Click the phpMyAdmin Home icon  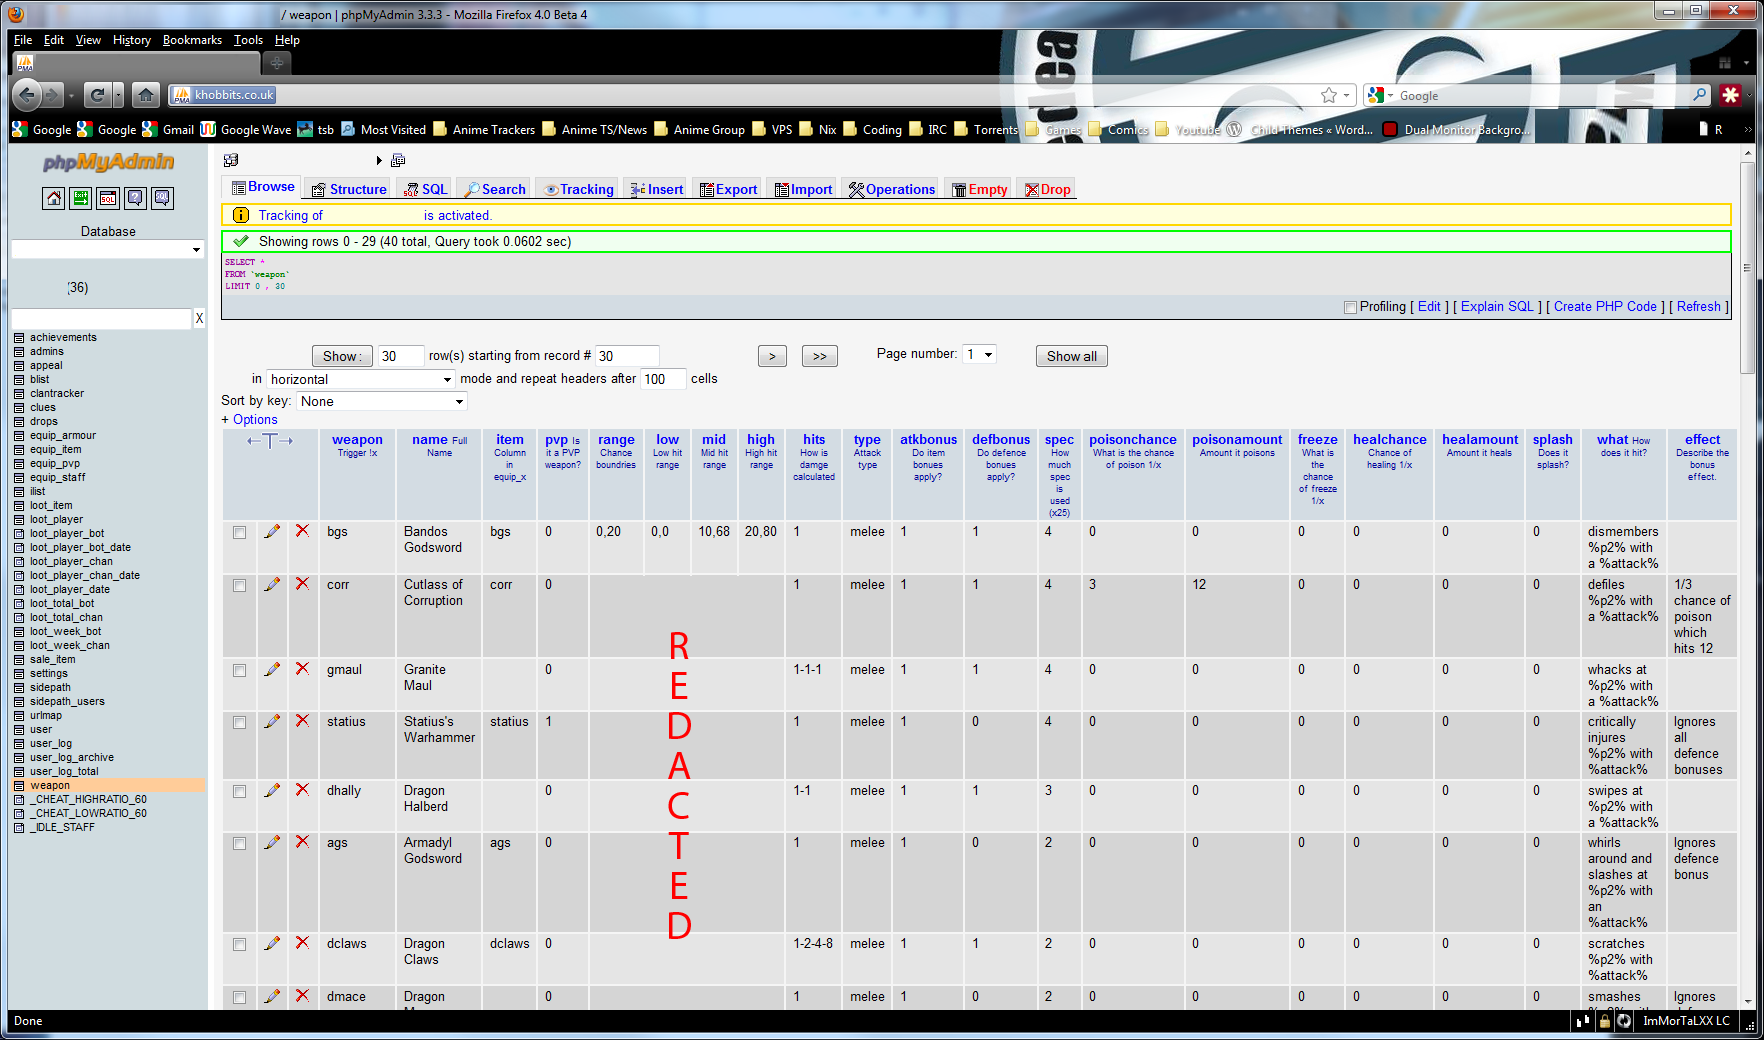(x=53, y=198)
